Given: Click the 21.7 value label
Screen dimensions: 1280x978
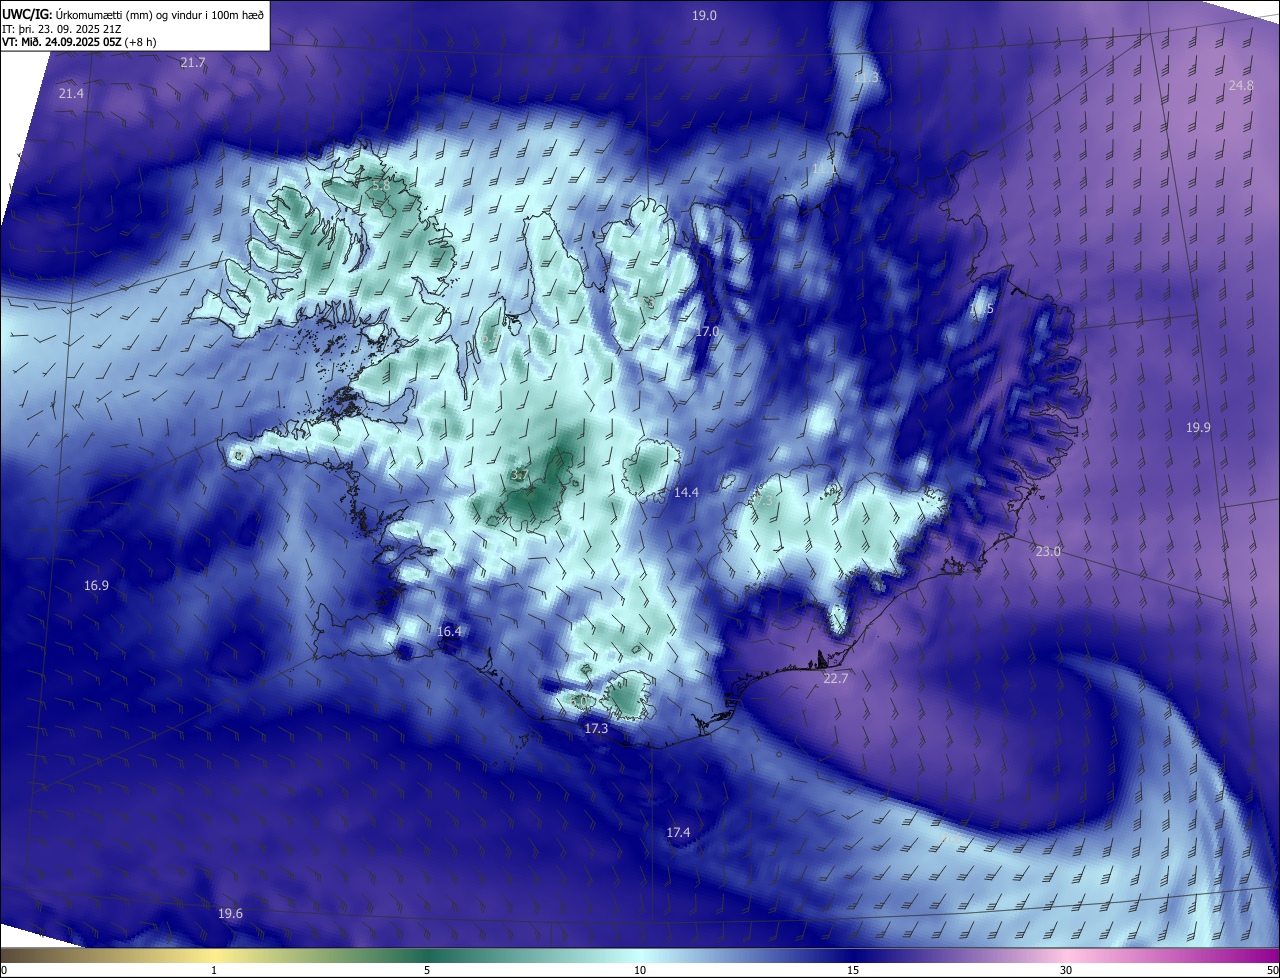Looking at the screenshot, I should click(x=193, y=63).
